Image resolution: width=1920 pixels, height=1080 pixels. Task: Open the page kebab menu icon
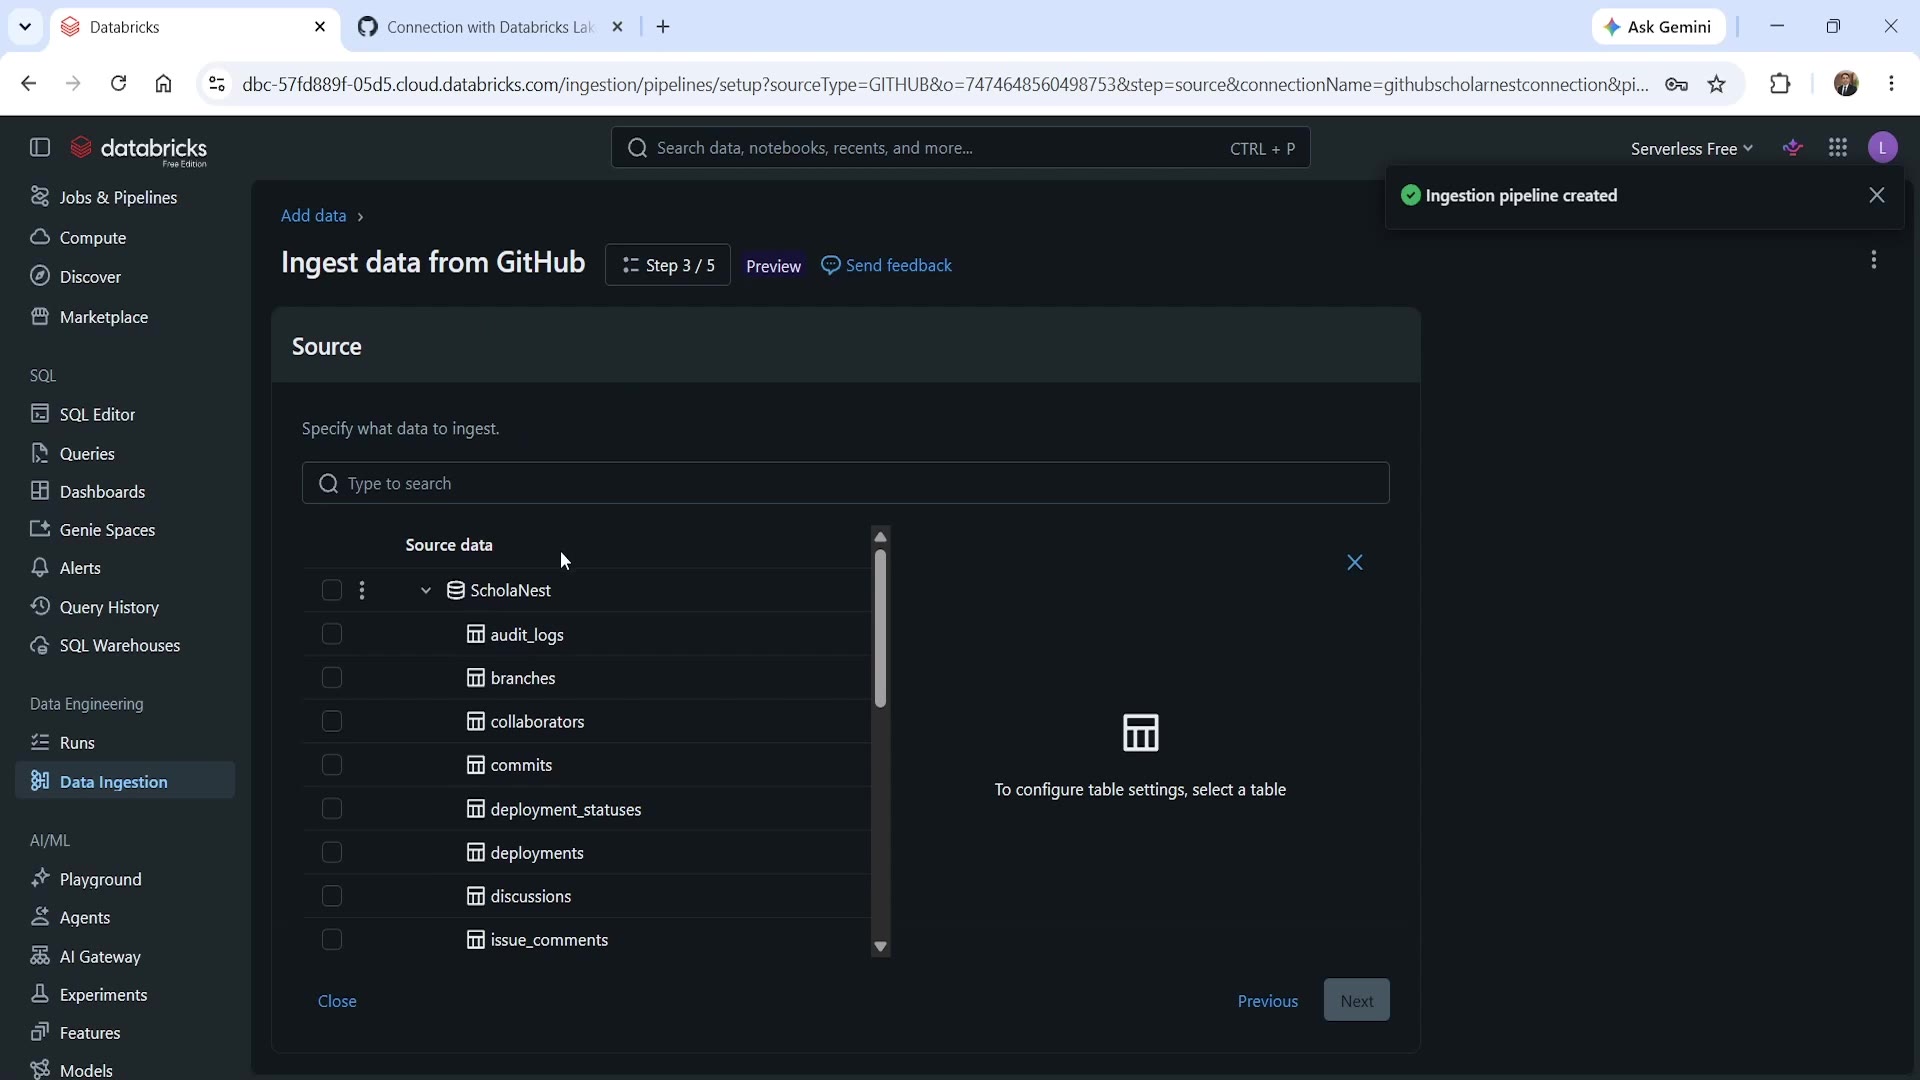pyautogui.click(x=1874, y=260)
